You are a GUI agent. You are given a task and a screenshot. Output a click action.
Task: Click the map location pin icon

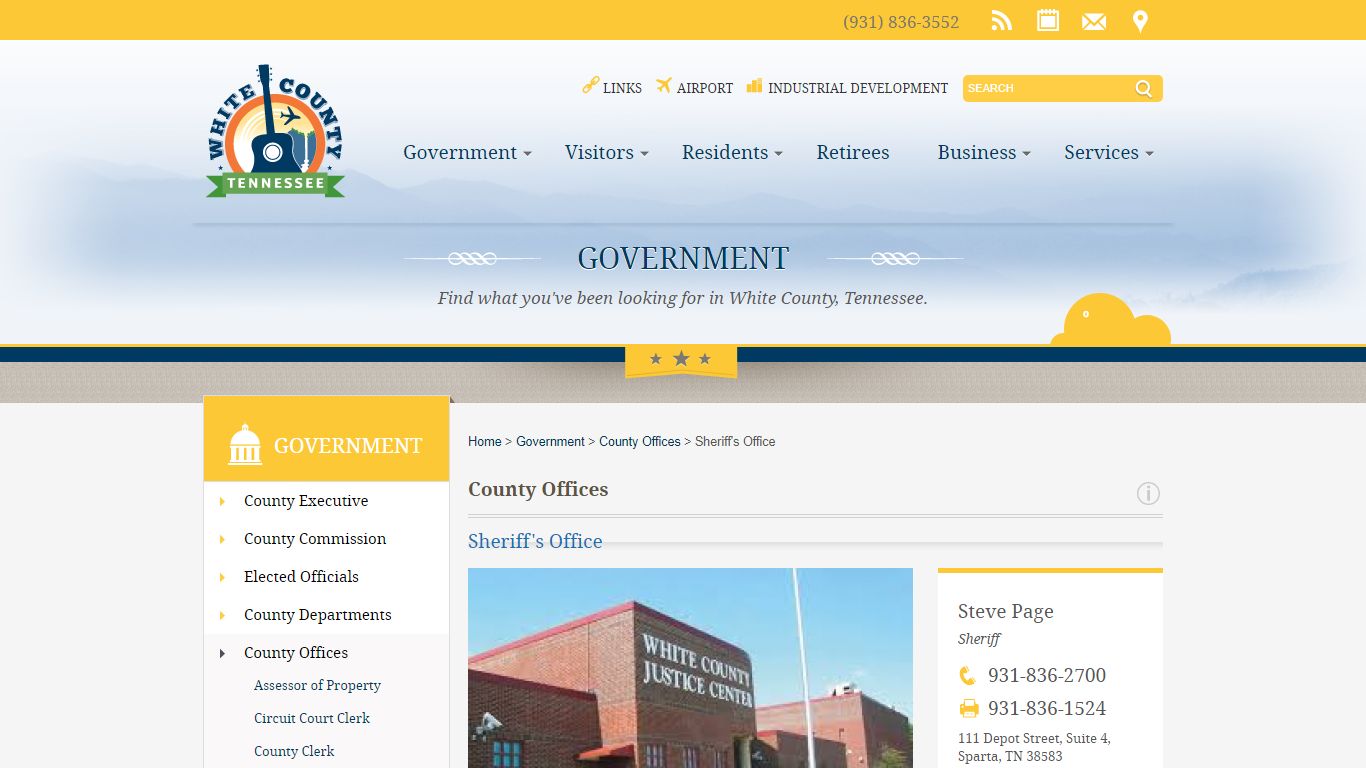coord(1140,21)
